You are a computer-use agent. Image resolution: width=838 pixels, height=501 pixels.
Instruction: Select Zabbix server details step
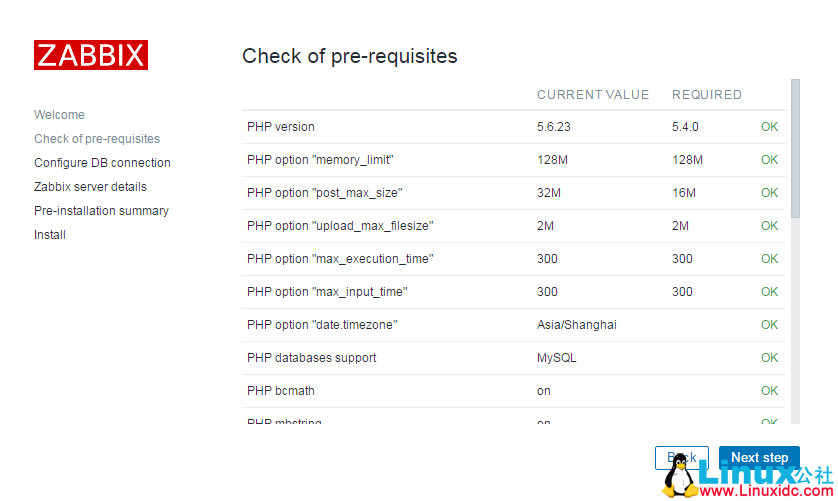[90, 187]
